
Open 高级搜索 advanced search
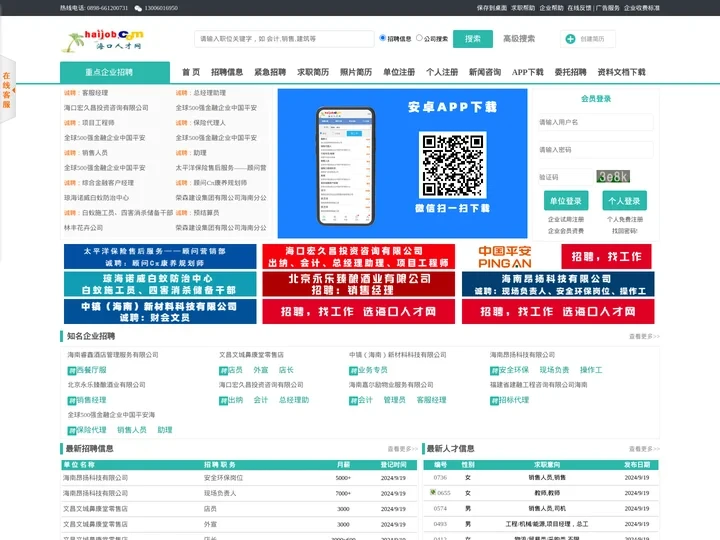pyautogui.click(x=519, y=39)
